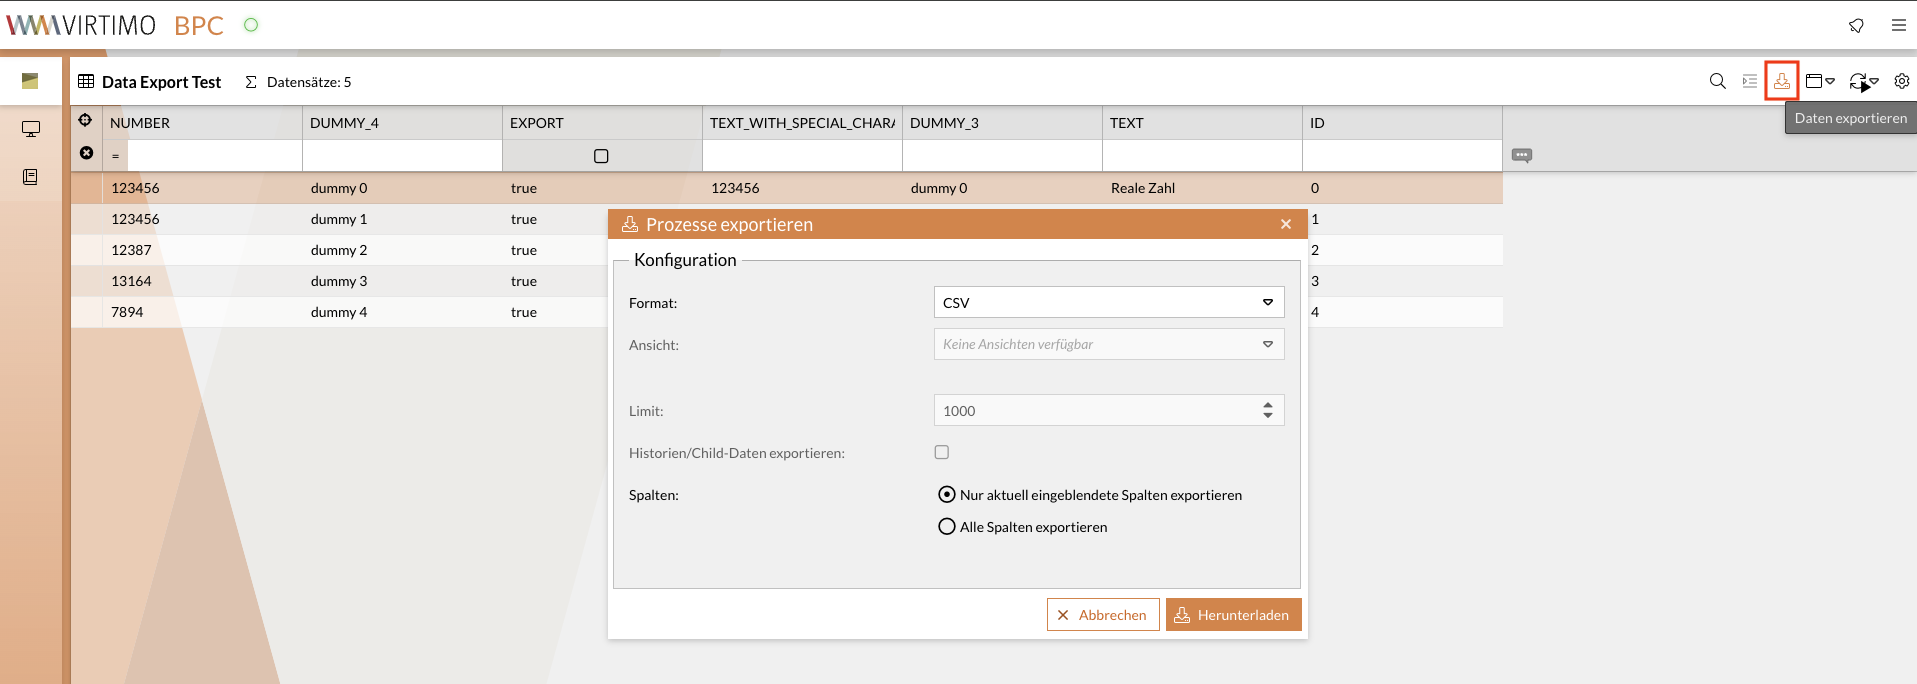
Task: Click the comment bubble icon right of ID filter
Action: [1521, 155]
